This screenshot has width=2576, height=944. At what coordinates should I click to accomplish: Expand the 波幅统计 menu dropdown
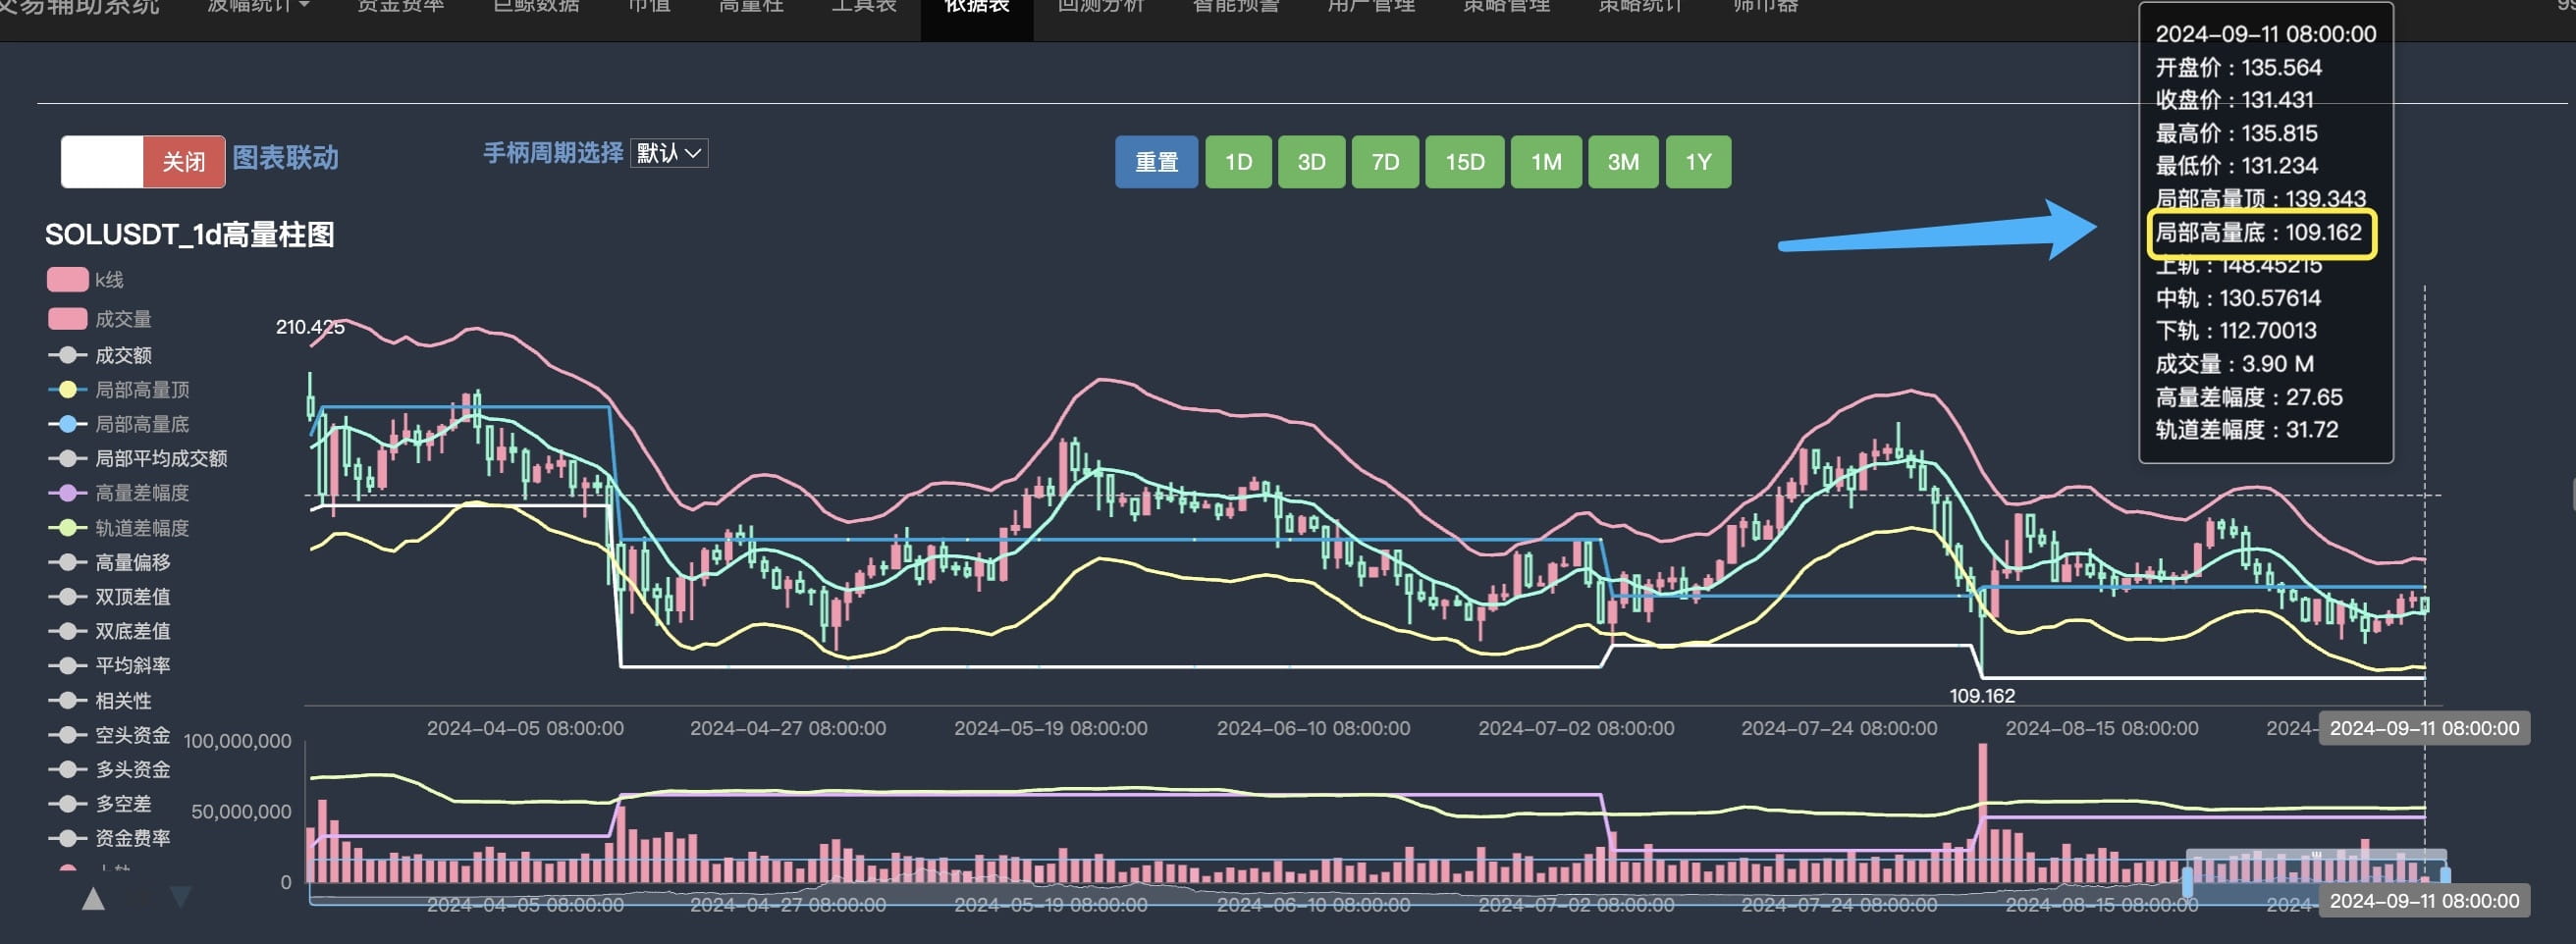tap(258, 6)
